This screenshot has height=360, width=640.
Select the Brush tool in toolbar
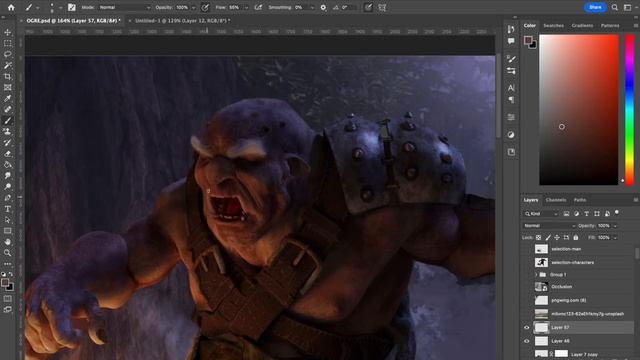[7, 120]
